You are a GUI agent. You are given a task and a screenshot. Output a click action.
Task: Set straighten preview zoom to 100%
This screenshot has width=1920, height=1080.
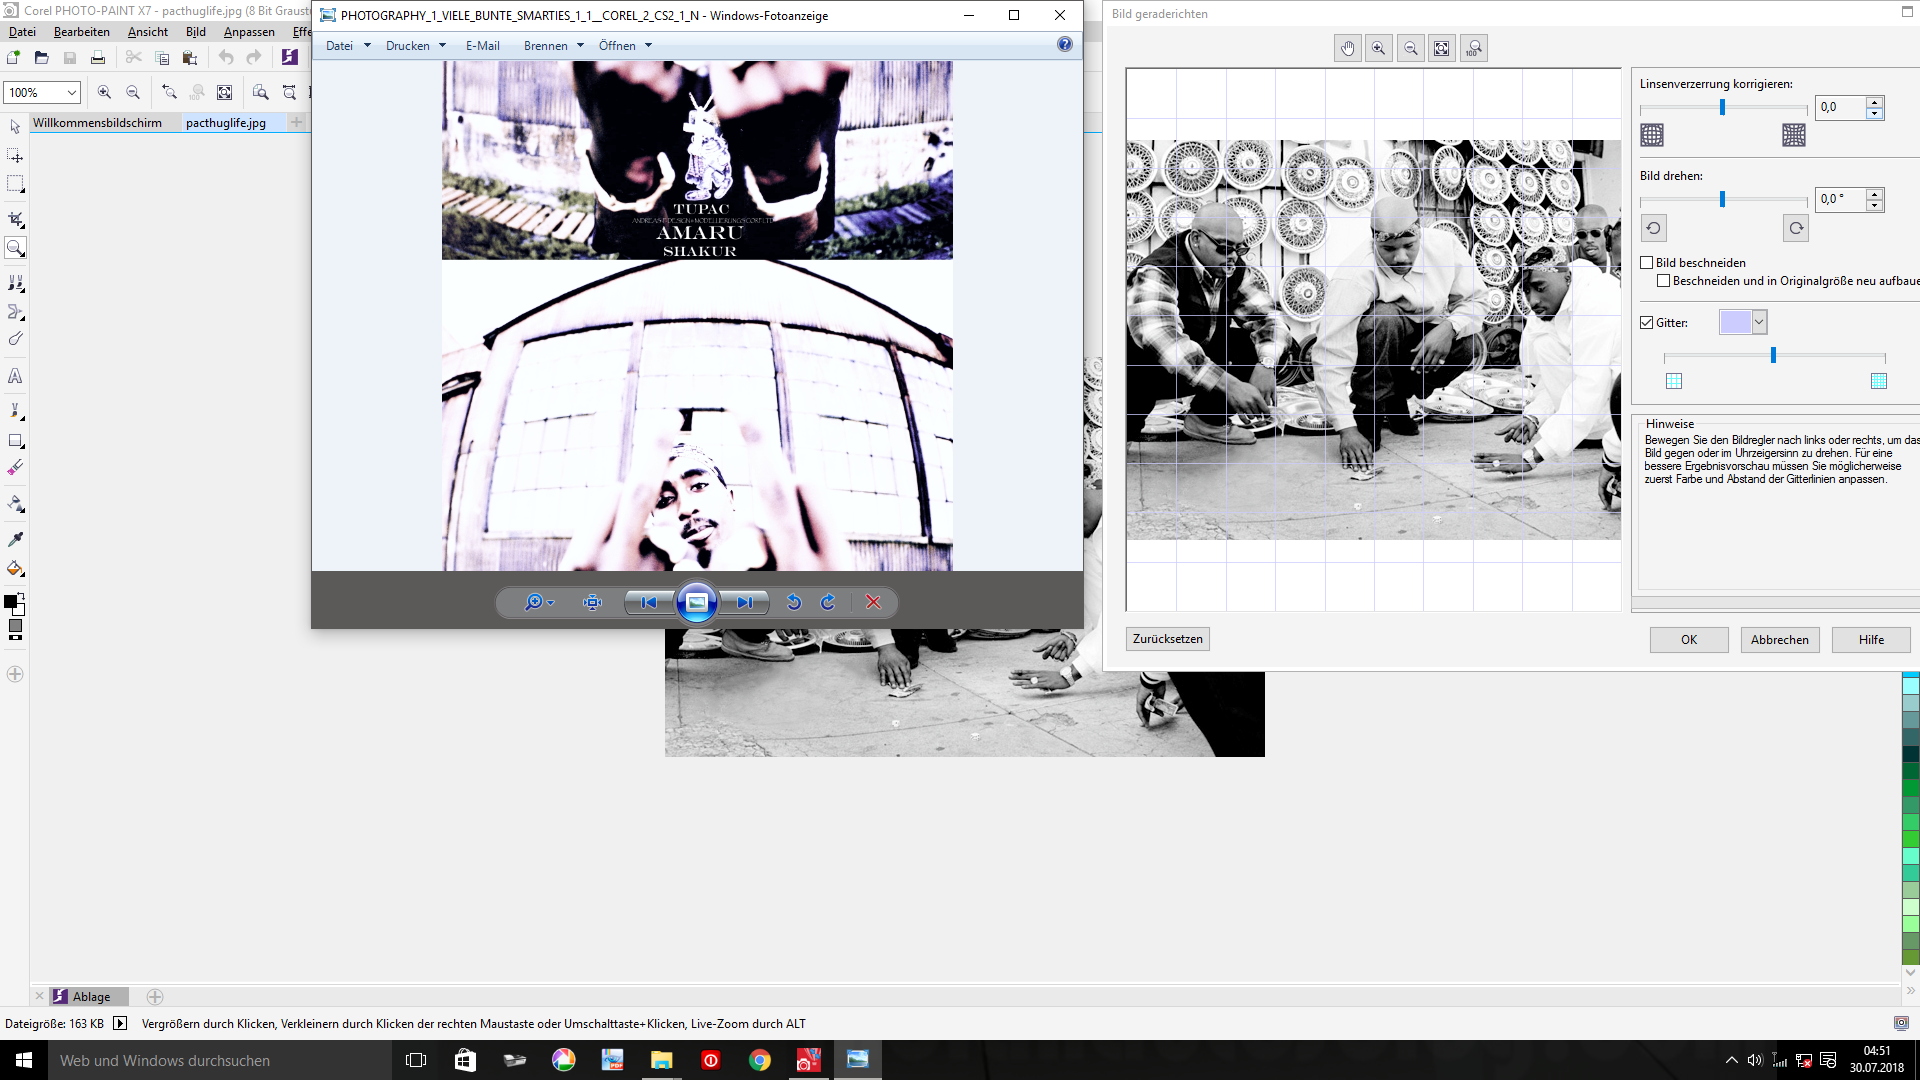(x=1473, y=48)
